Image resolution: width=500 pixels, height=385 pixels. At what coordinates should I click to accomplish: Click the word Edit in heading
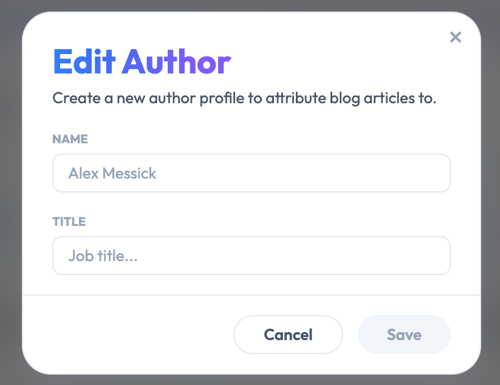pyautogui.click(x=84, y=62)
